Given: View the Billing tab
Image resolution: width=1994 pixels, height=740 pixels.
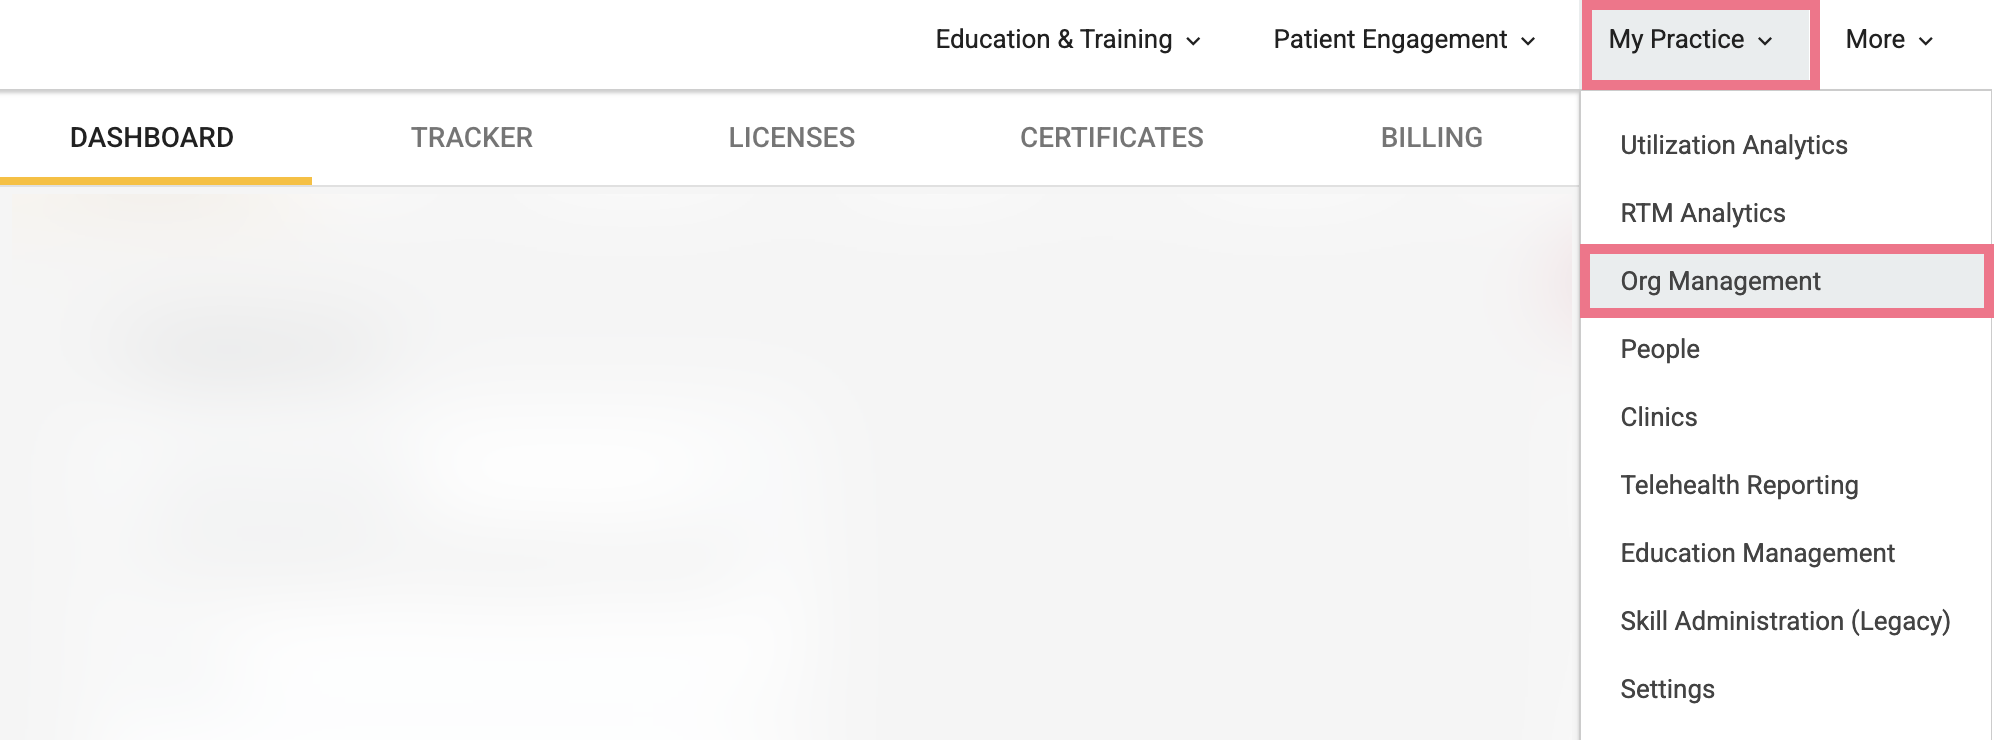Looking at the screenshot, I should click(1432, 138).
